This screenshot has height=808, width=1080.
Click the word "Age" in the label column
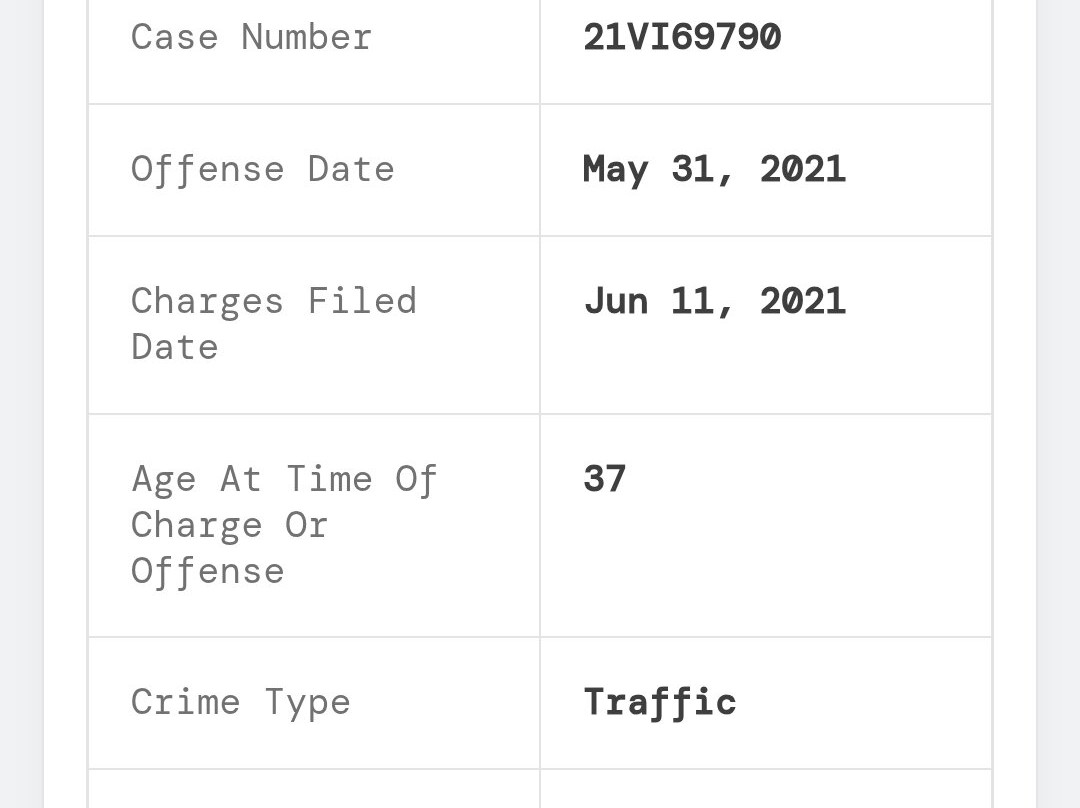(x=164, y=479)
